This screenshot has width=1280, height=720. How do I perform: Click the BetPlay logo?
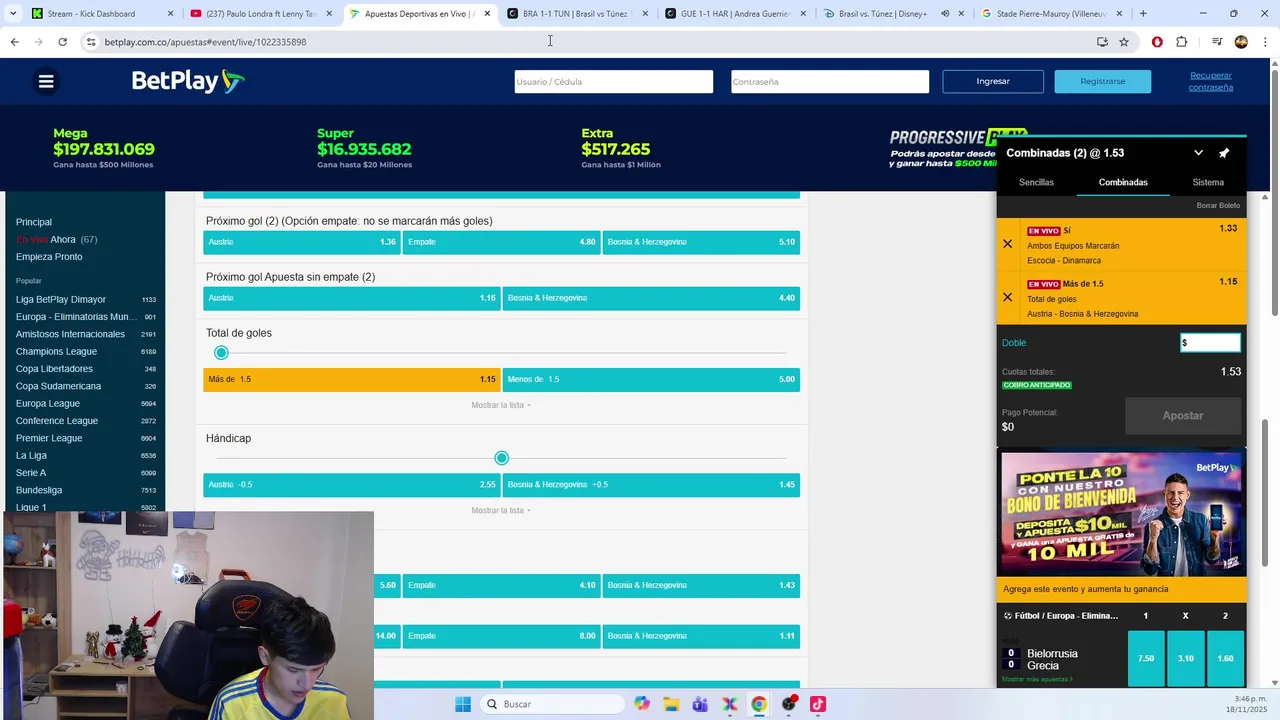click(188, 81)
